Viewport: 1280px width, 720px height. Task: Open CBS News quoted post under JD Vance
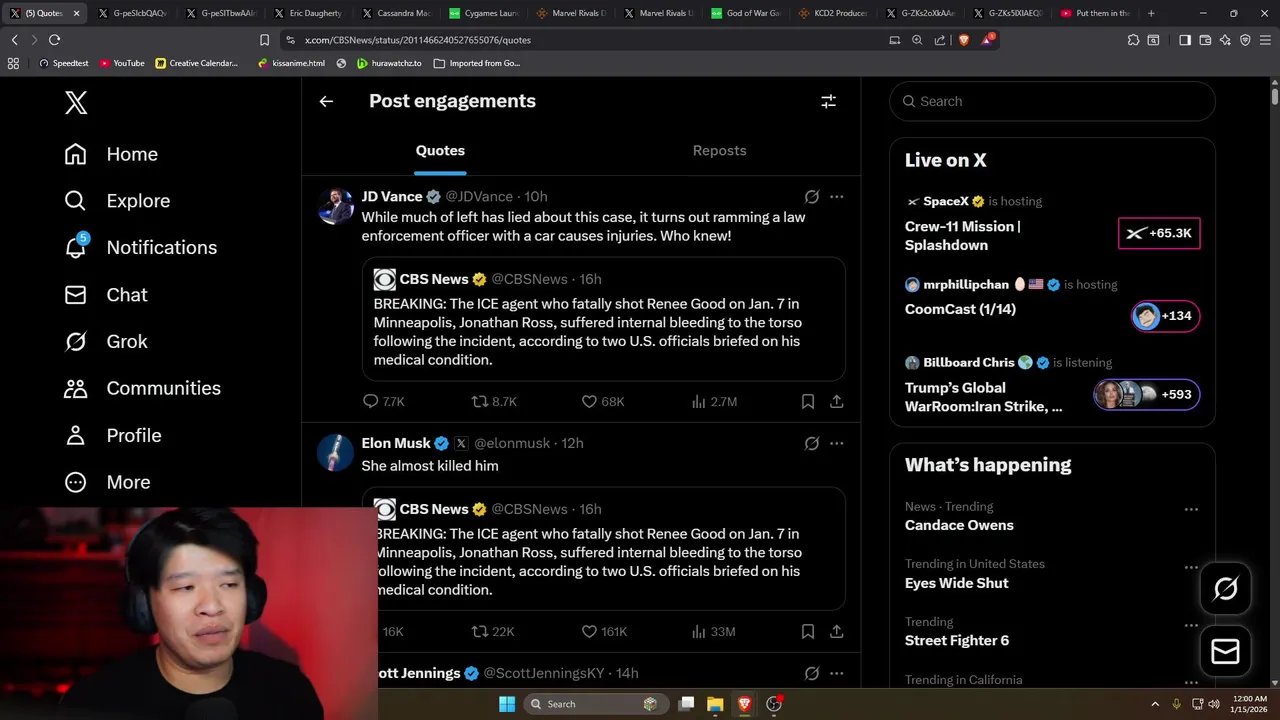point(603,319)
